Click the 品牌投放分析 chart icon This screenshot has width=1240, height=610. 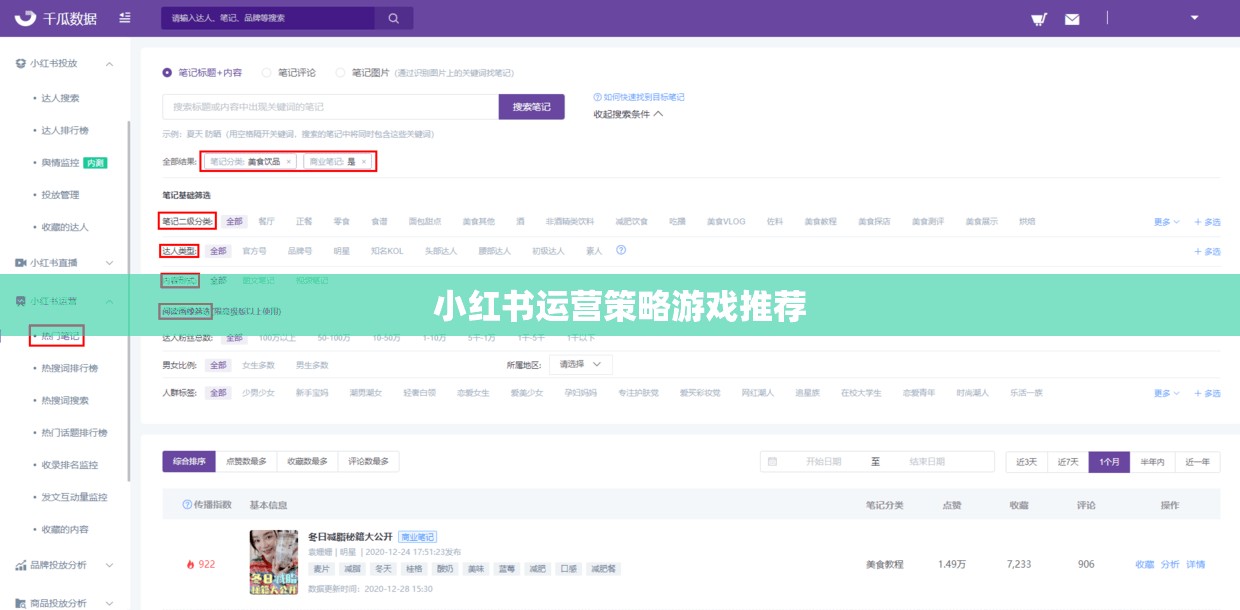point(20,565)
